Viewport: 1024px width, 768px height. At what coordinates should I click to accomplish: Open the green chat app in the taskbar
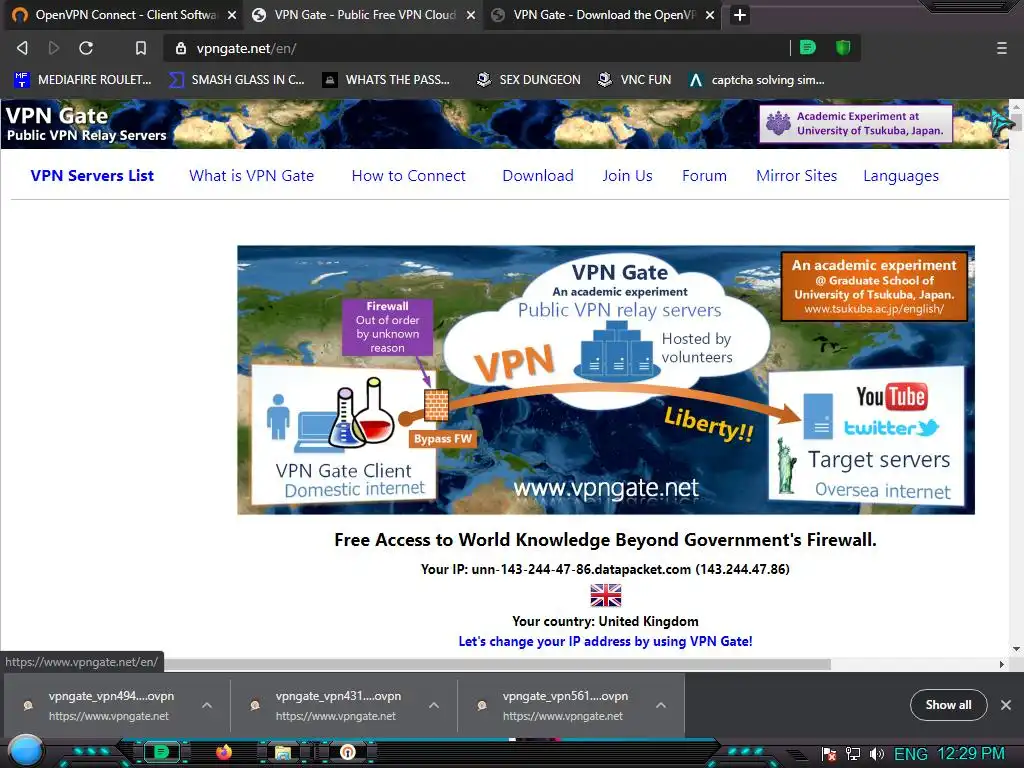161,752
